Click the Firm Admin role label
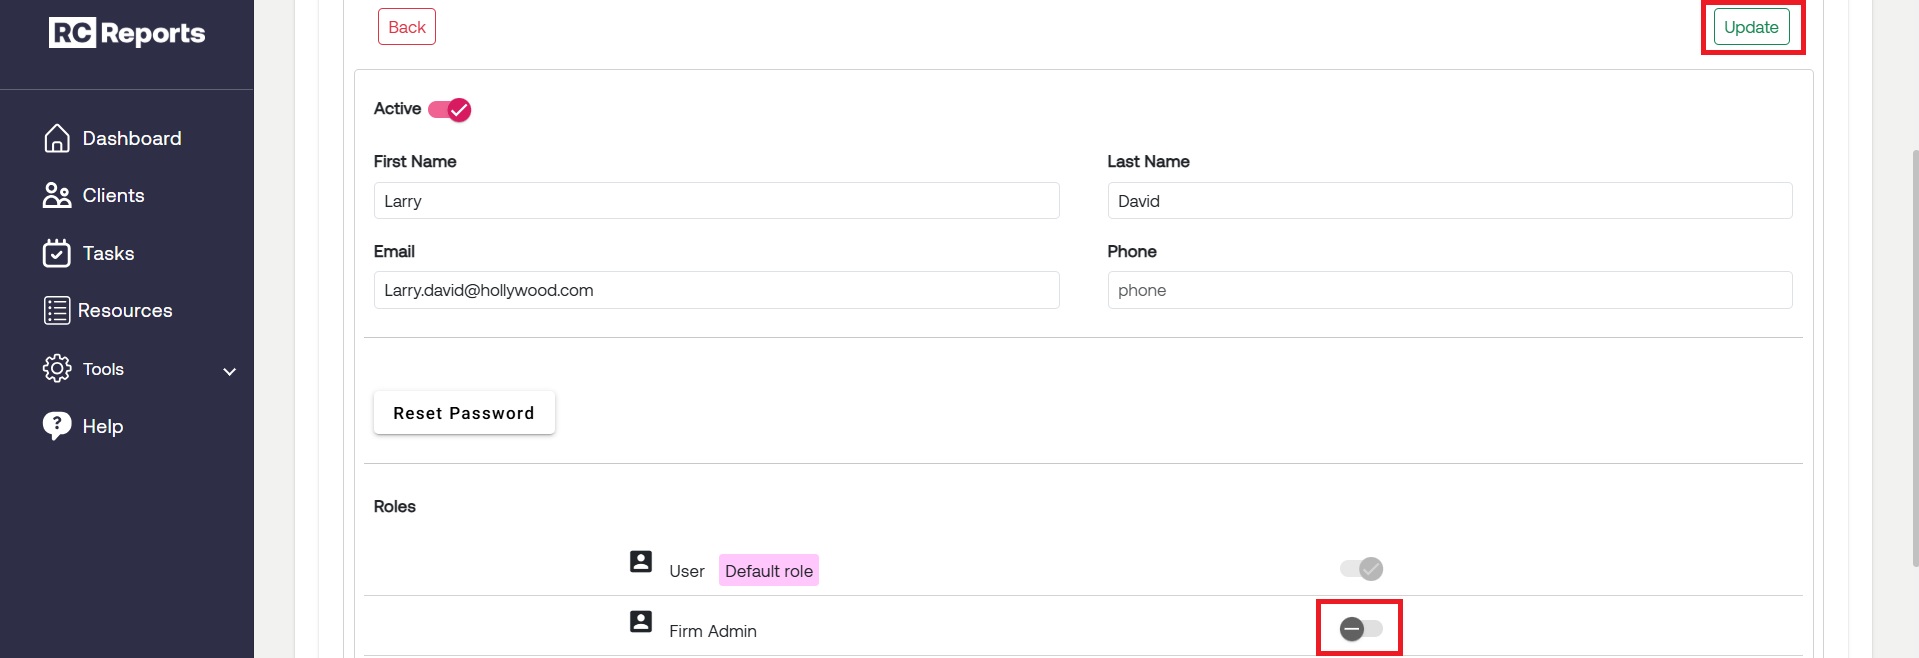 pos(713,631)
